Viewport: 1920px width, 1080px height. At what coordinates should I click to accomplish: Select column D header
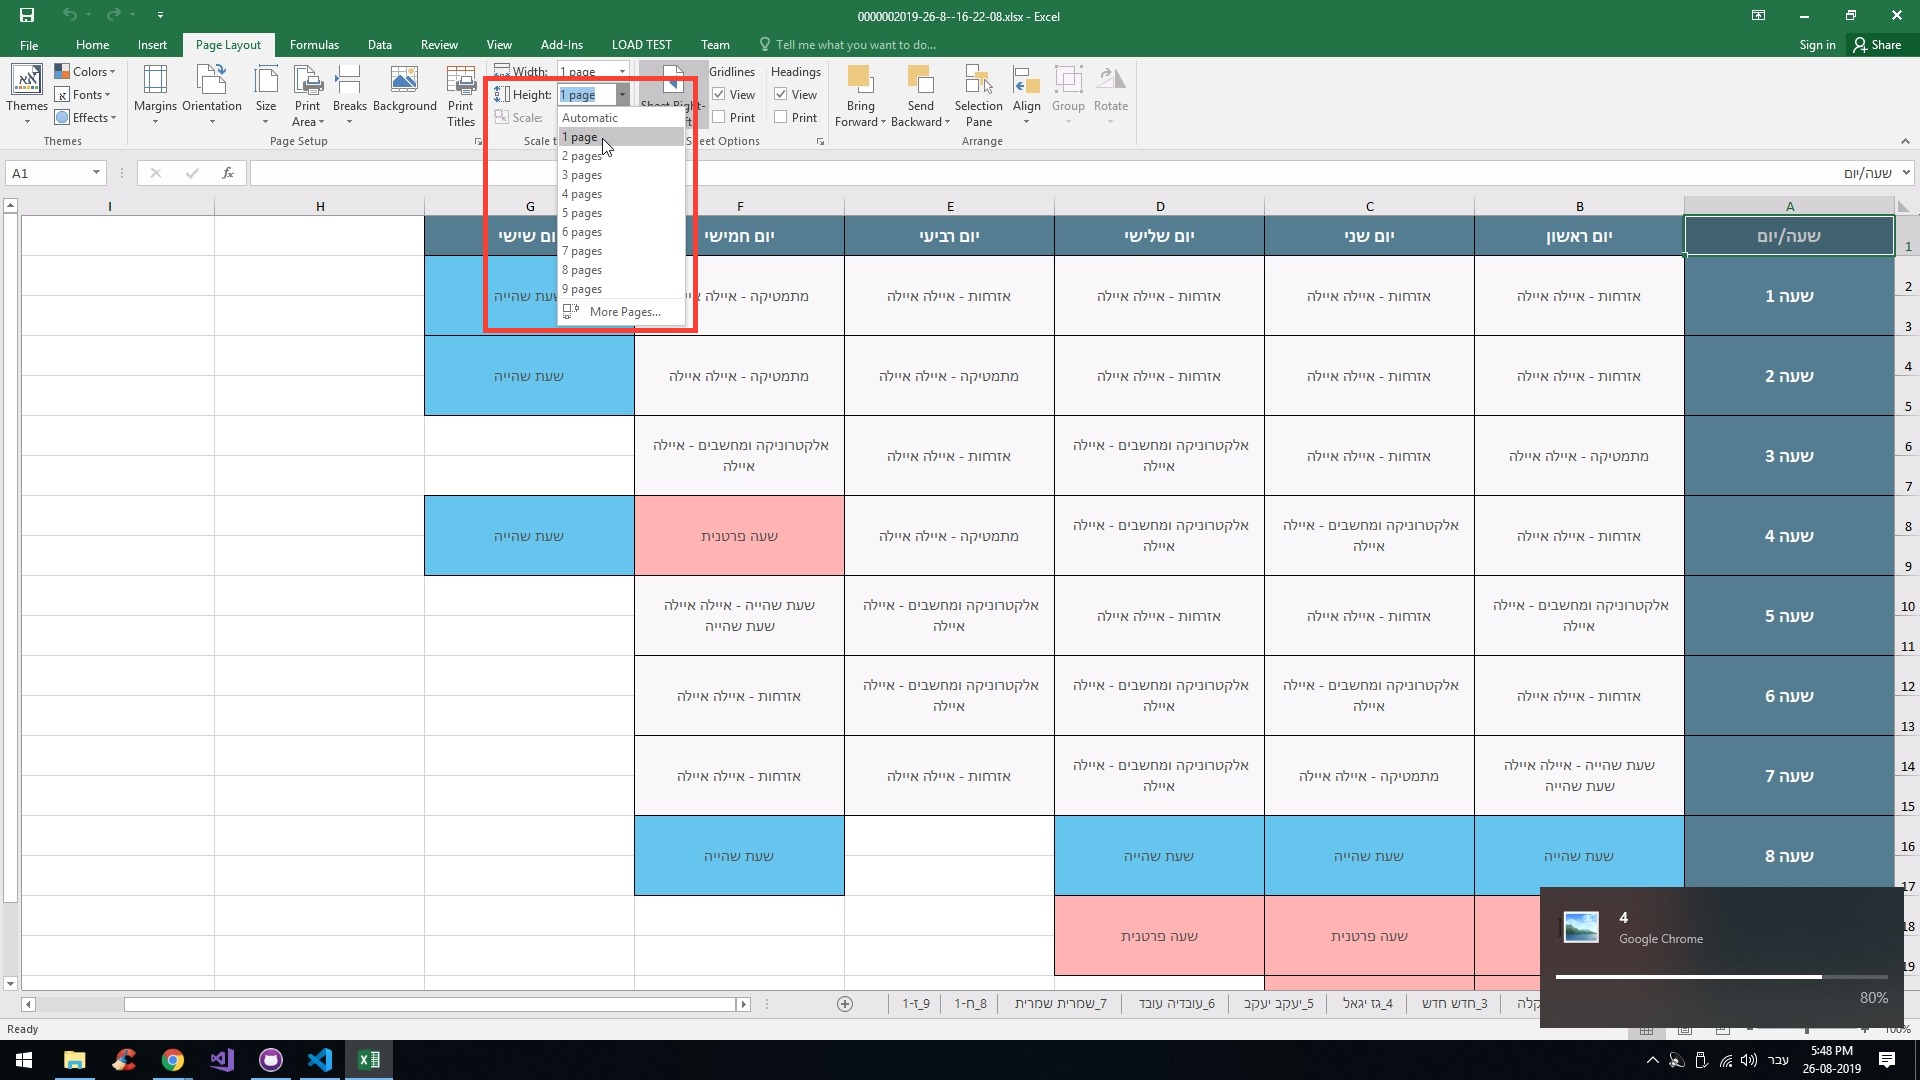(x=1160, y=207)
